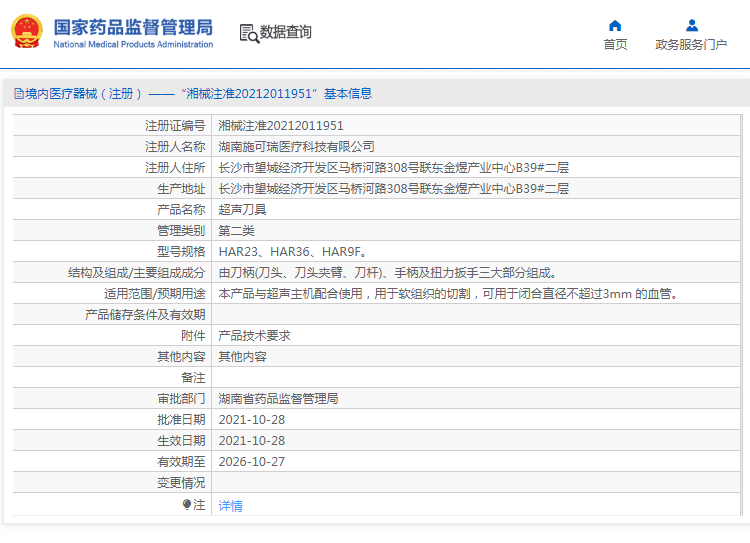Click 生效日期 value 2021-10-28
This screenshot has height=543, width=750.
click(252, 441)
